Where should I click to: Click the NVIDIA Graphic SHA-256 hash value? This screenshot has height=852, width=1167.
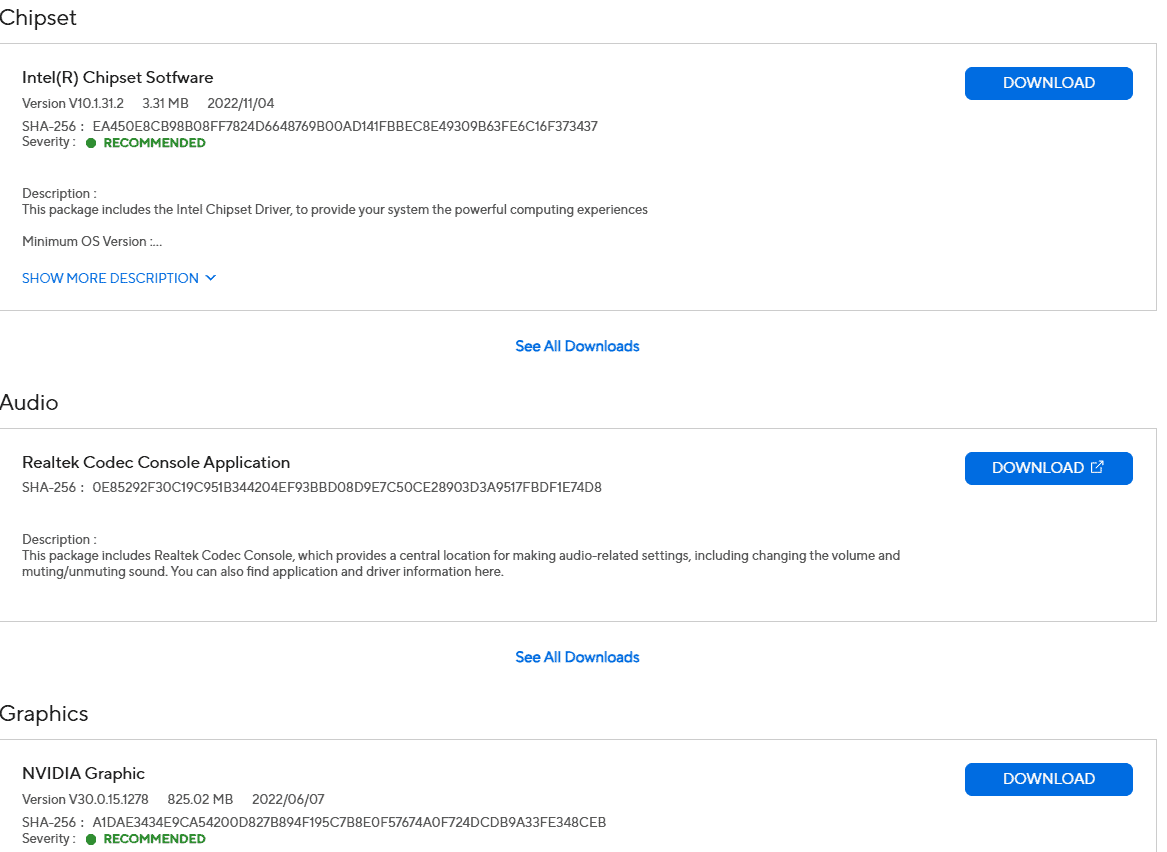pos(349,822)
